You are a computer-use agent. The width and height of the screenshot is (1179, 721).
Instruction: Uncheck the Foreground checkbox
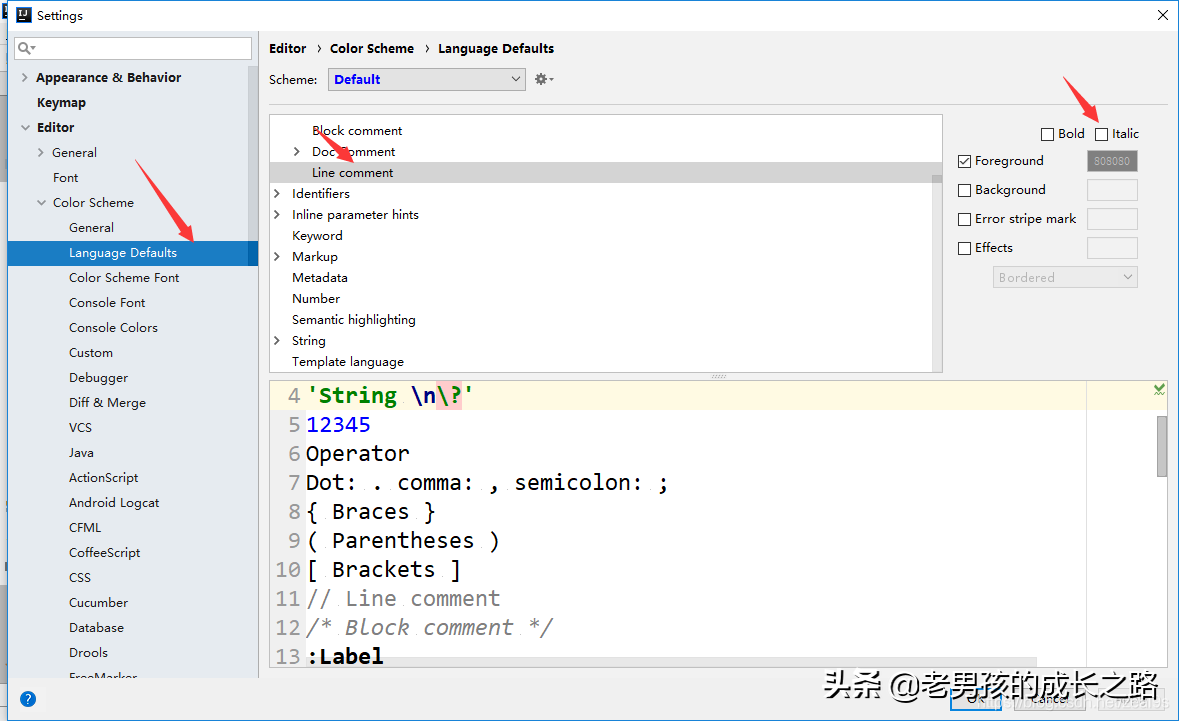(965, 161)
